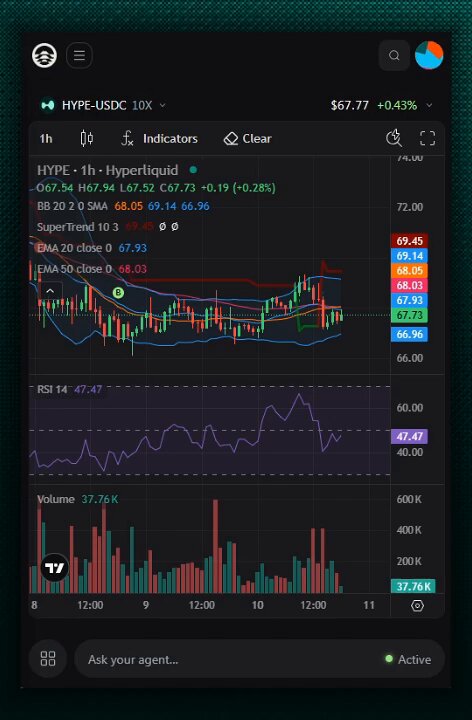Change the 1h timeframe selector
The image size is (472, 720).
coord(46,139)
